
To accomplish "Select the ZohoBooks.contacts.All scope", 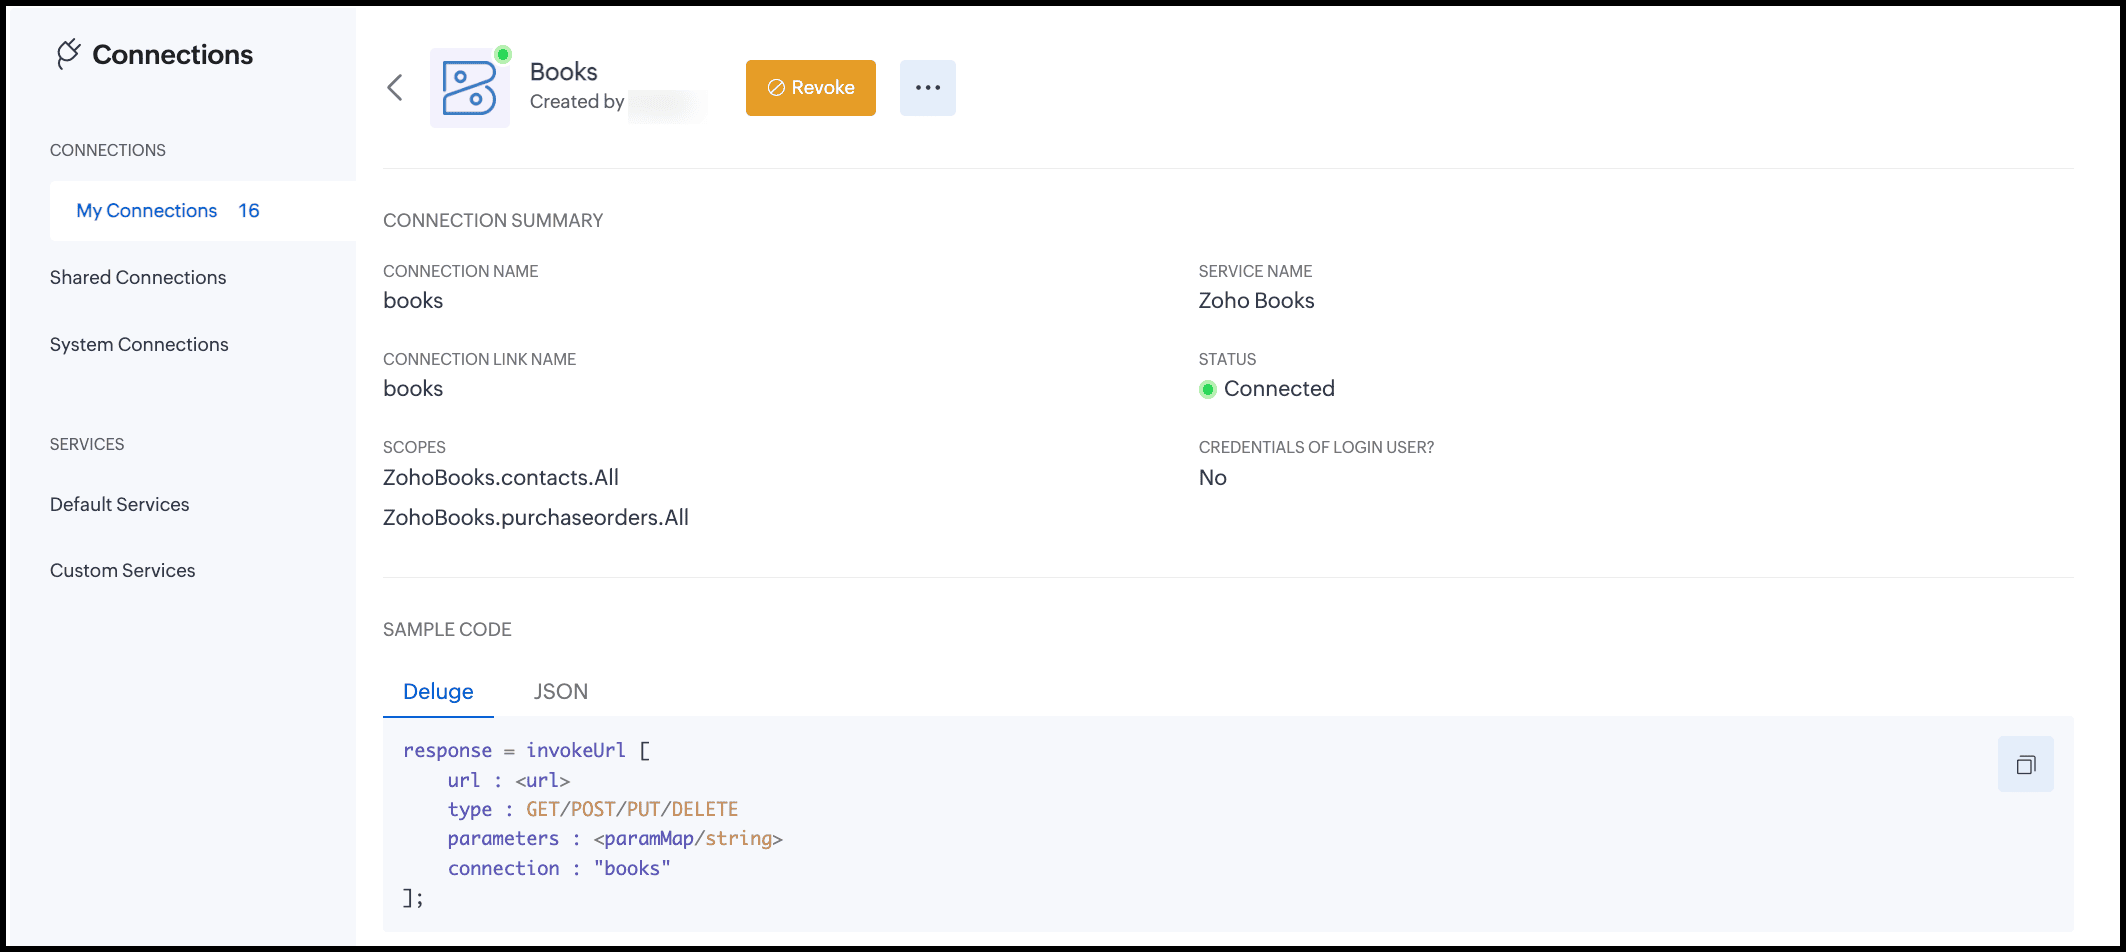I will [501, 478].
